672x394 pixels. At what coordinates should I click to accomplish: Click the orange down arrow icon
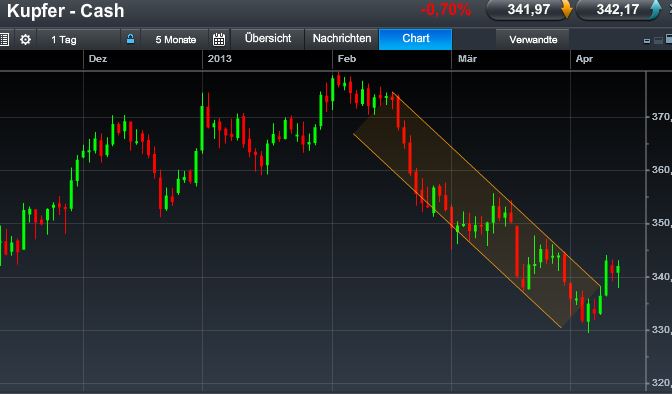click(566, 9)
